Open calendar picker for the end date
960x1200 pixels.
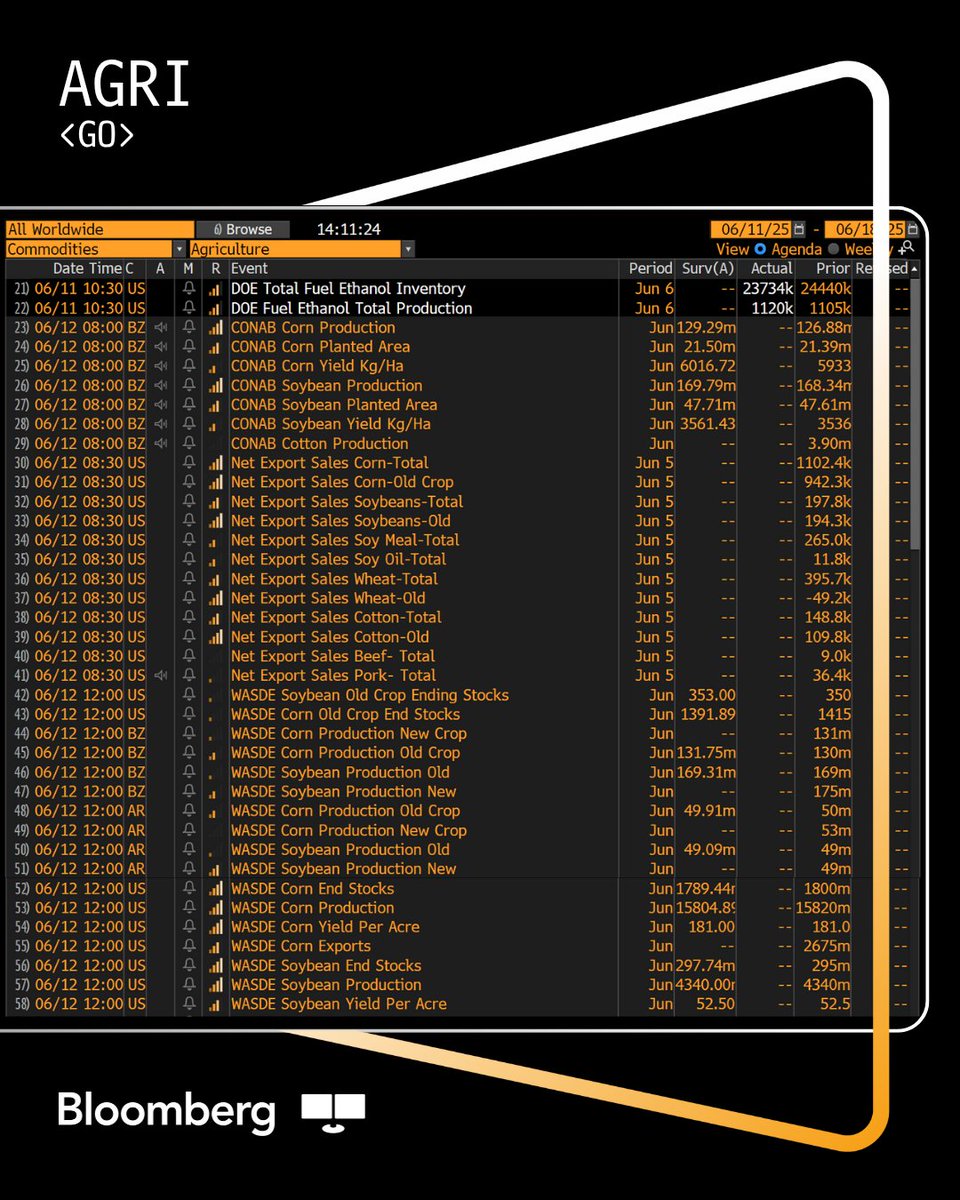912,230
